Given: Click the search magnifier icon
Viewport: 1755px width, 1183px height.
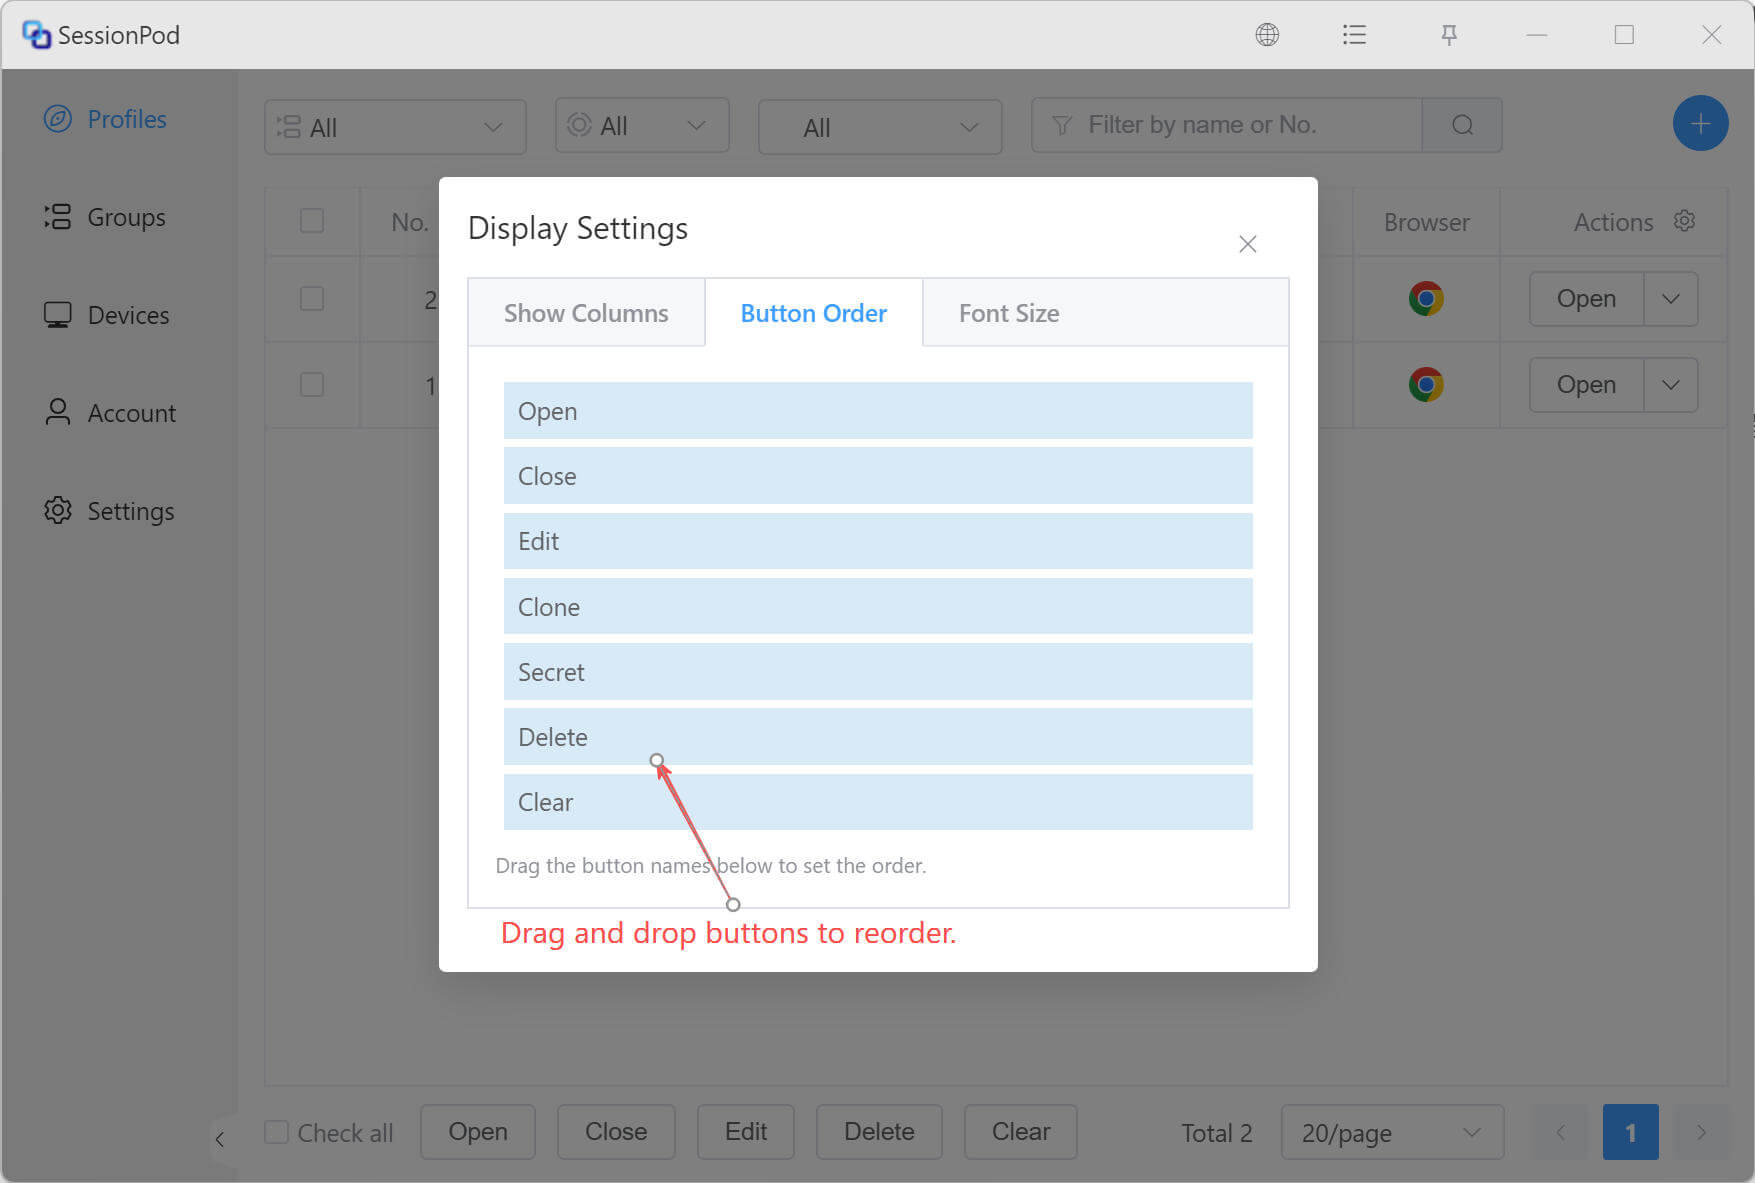Looking at the screenshot, I should [1462, 125].
